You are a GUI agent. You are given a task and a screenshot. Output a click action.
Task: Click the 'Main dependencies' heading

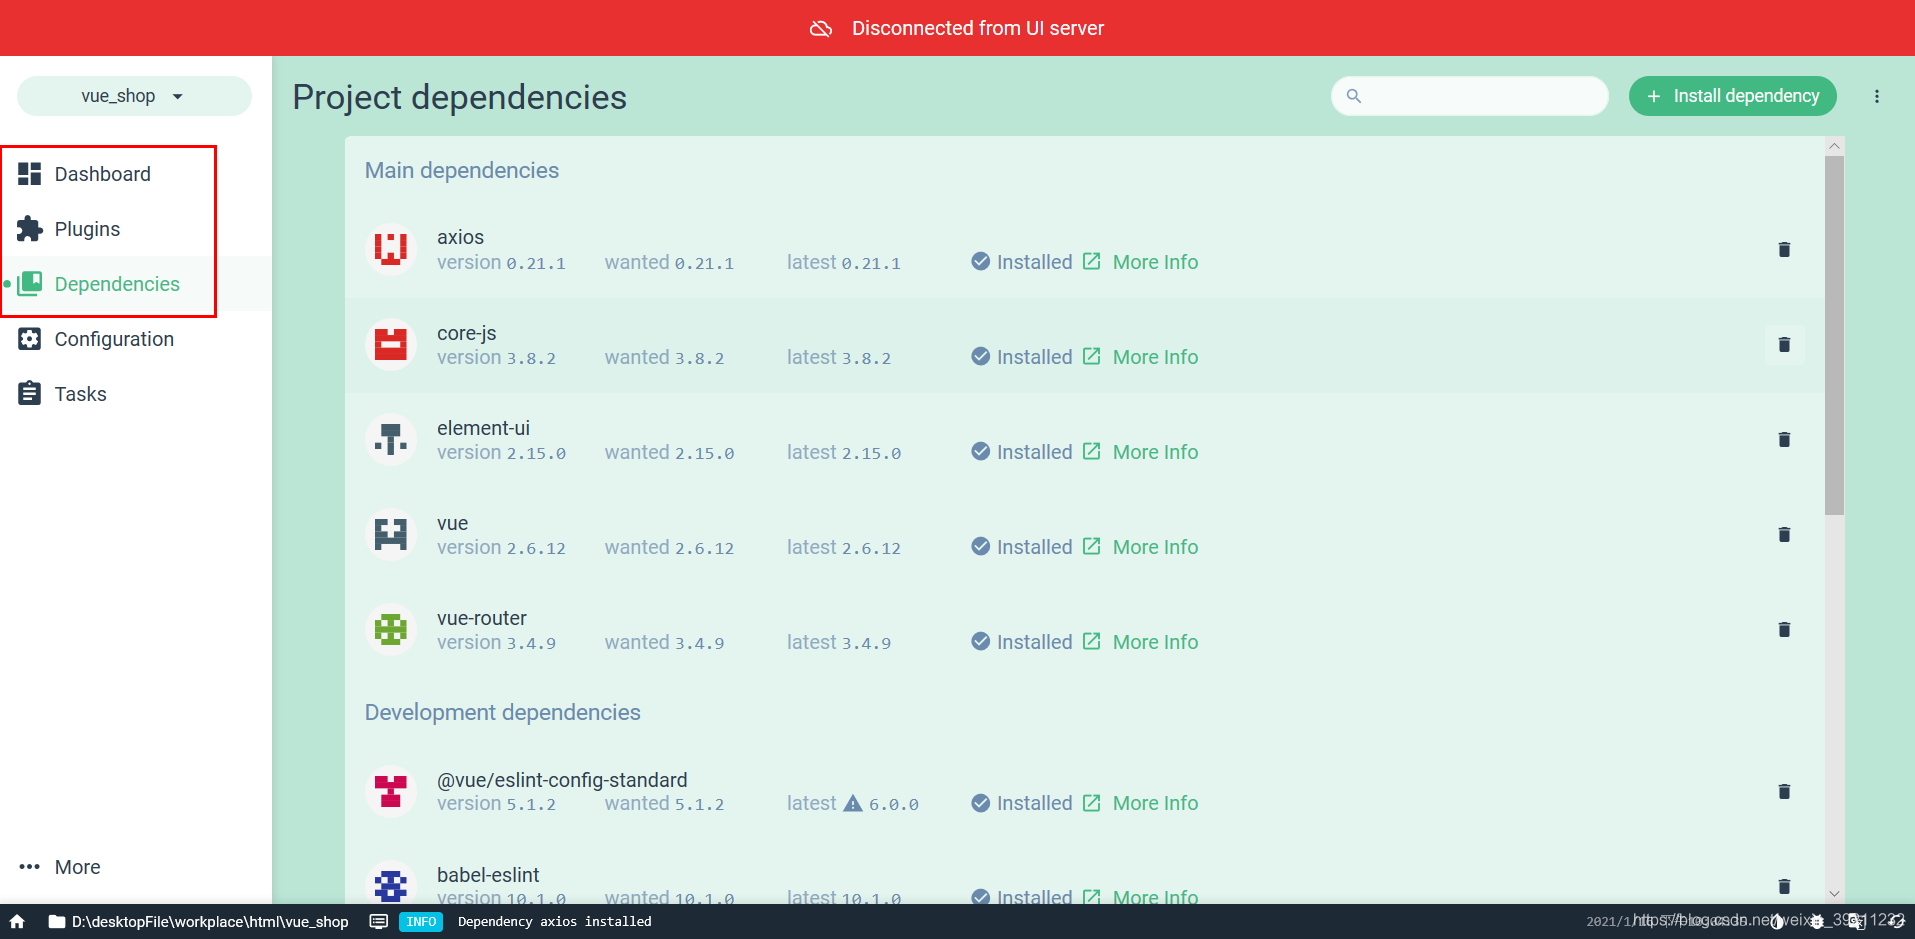tap(462, 170)
